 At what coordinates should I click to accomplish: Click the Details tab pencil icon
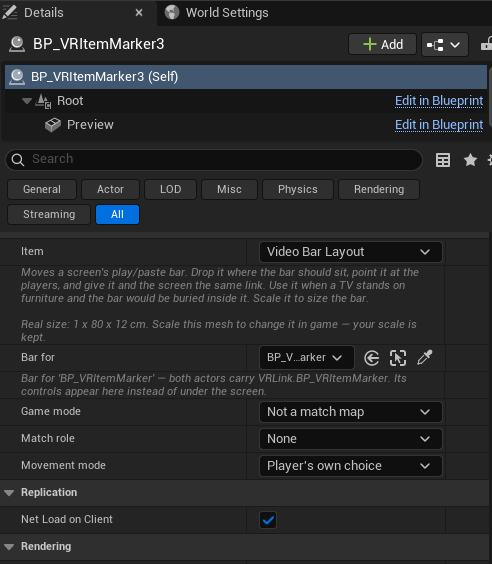[x=10, y=13]
